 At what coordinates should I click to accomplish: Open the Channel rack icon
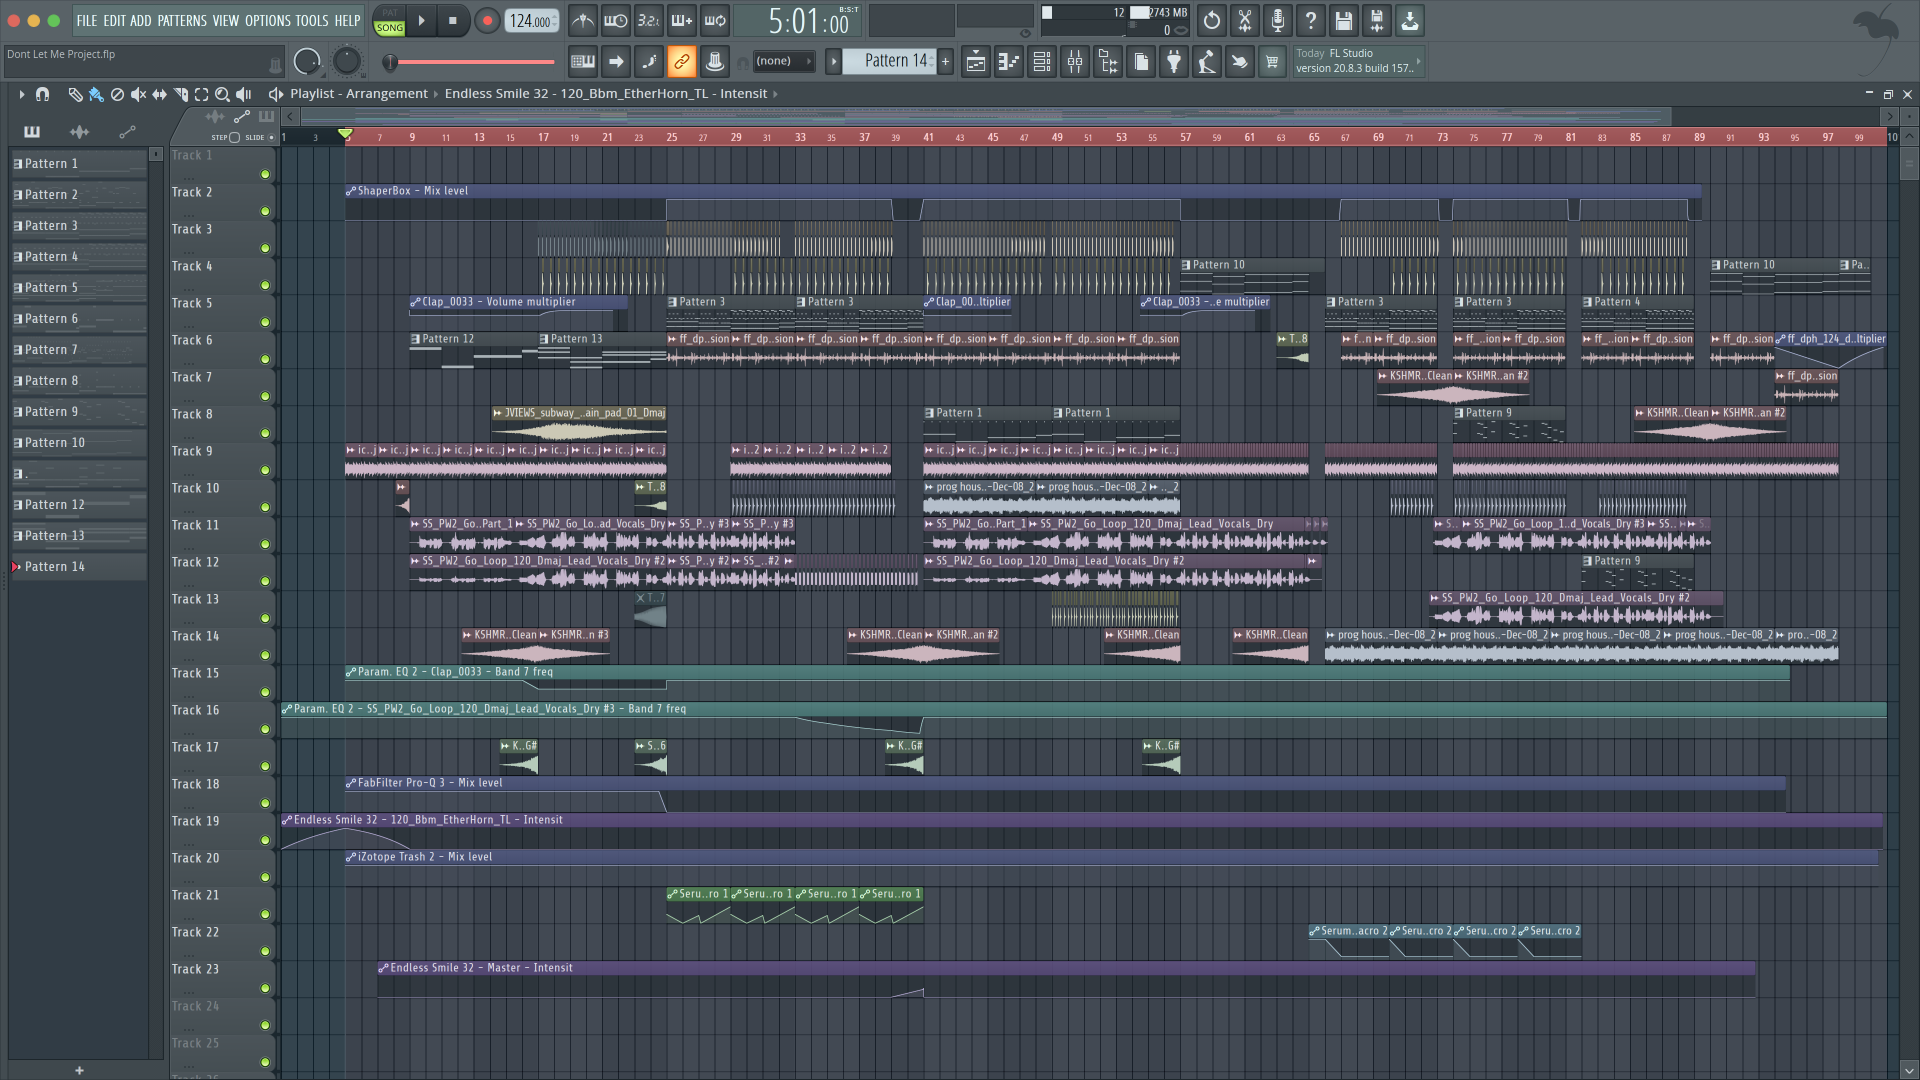pos(1042,62)
